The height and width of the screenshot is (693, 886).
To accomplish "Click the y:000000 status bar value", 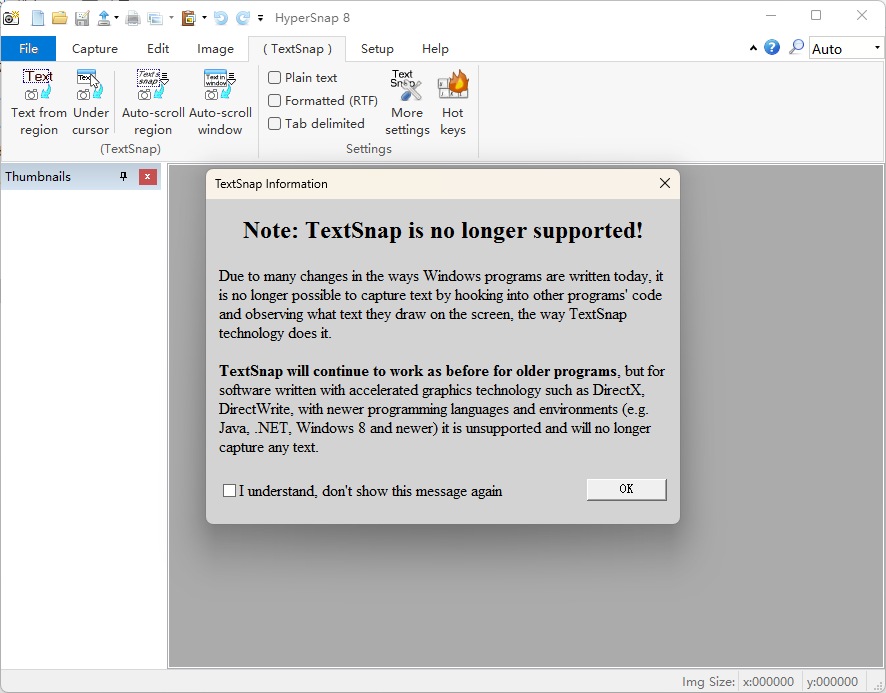I will pos(832,682).
